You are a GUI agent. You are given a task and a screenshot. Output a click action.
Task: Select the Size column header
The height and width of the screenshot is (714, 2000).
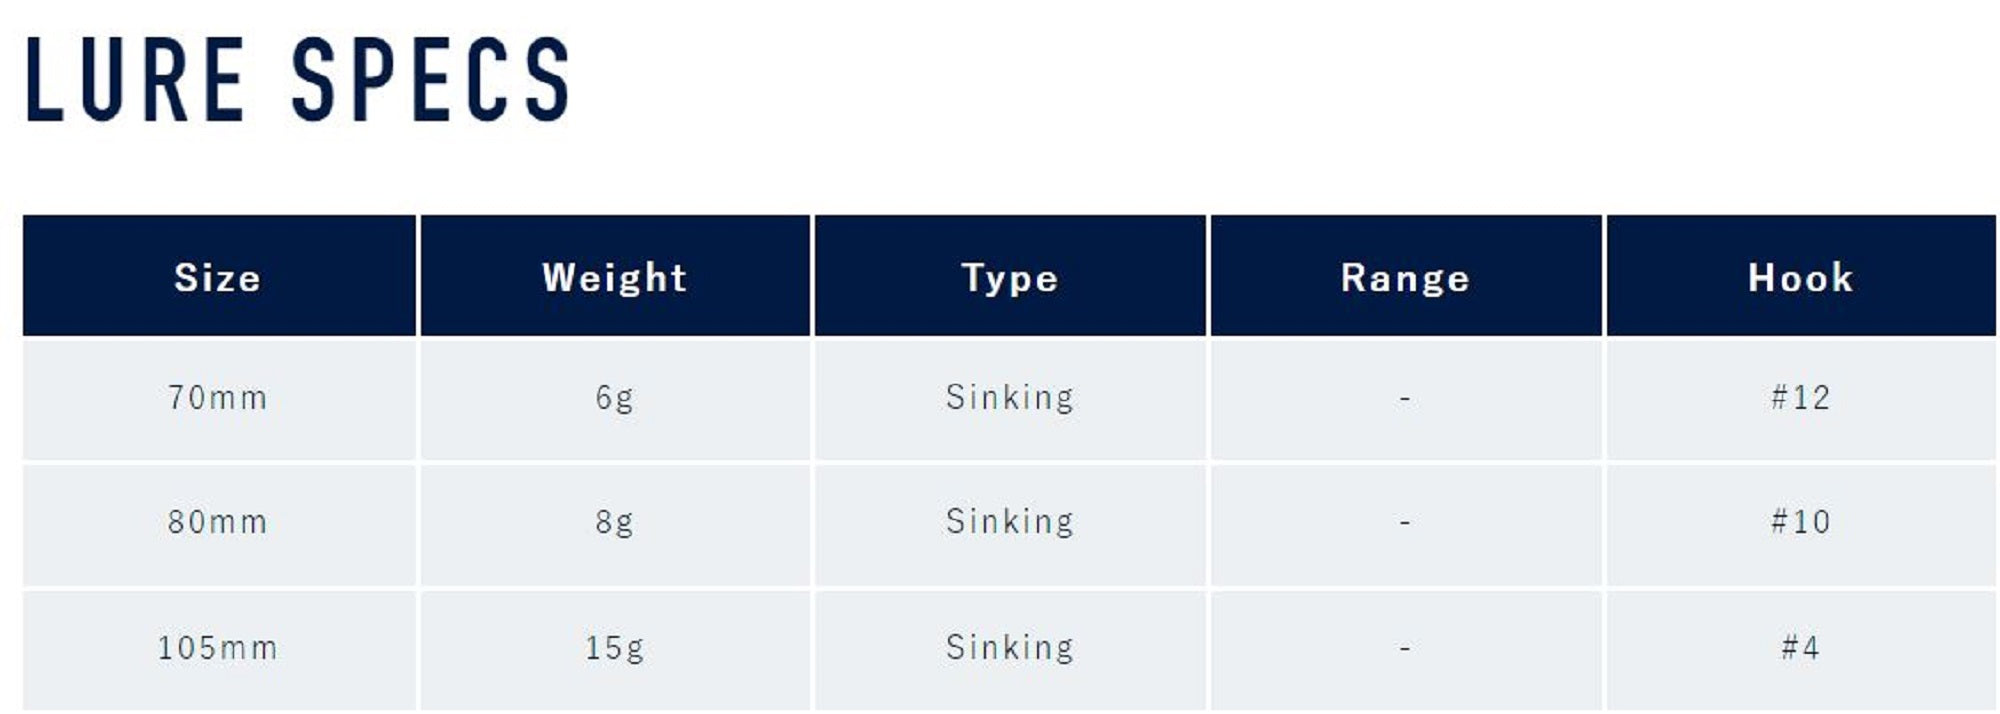click(x=218, y=277)
